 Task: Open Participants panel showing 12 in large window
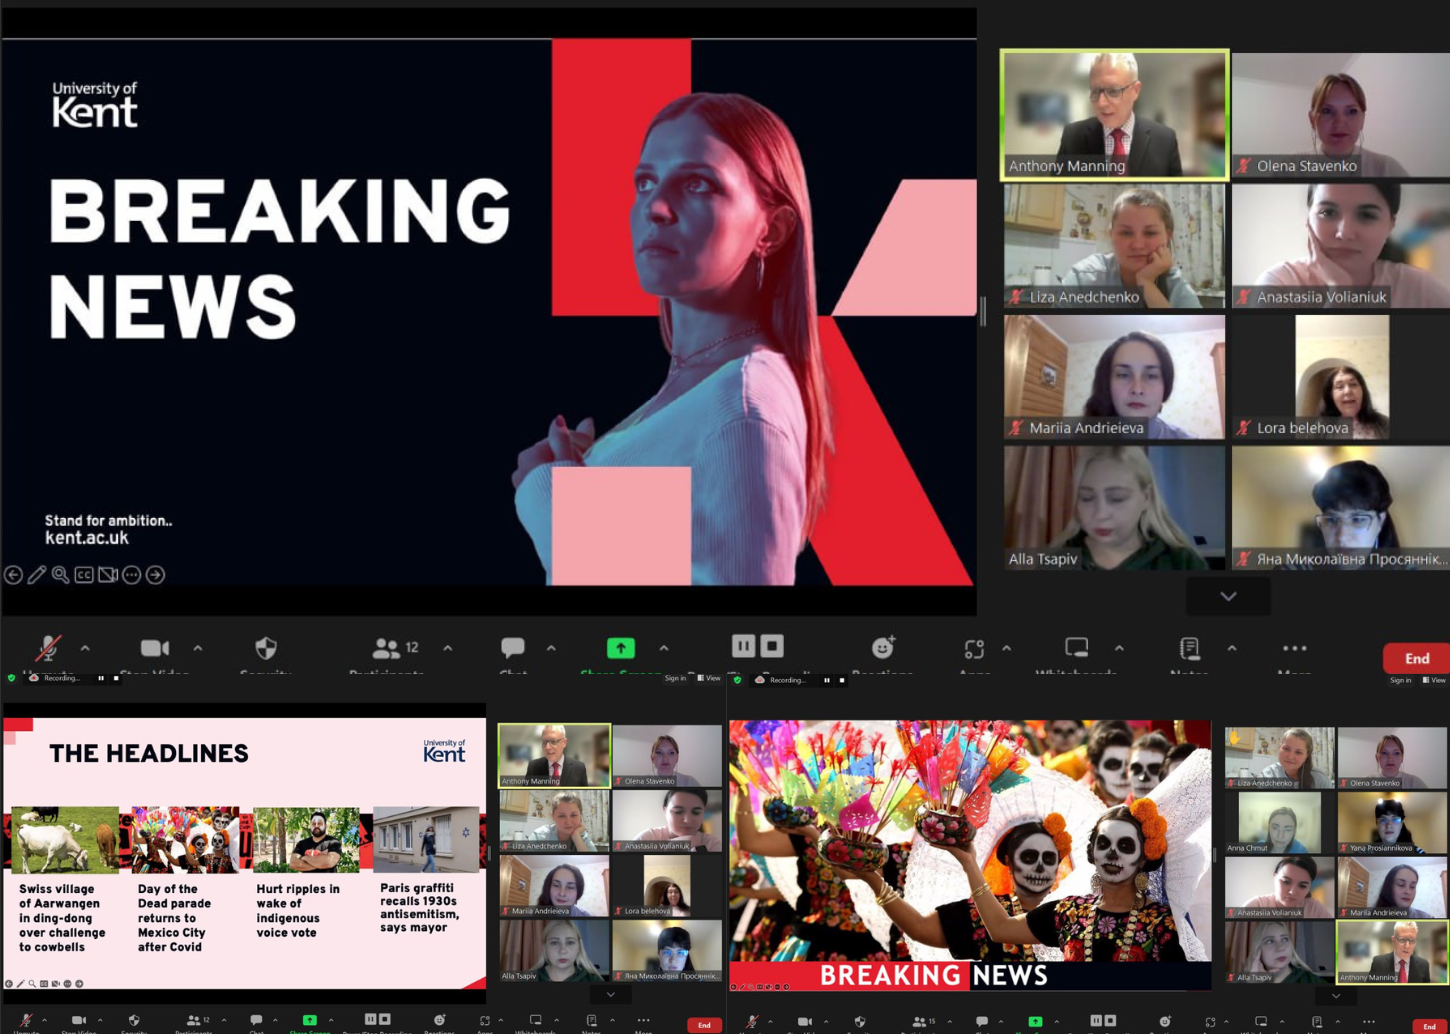pos(396,648)
